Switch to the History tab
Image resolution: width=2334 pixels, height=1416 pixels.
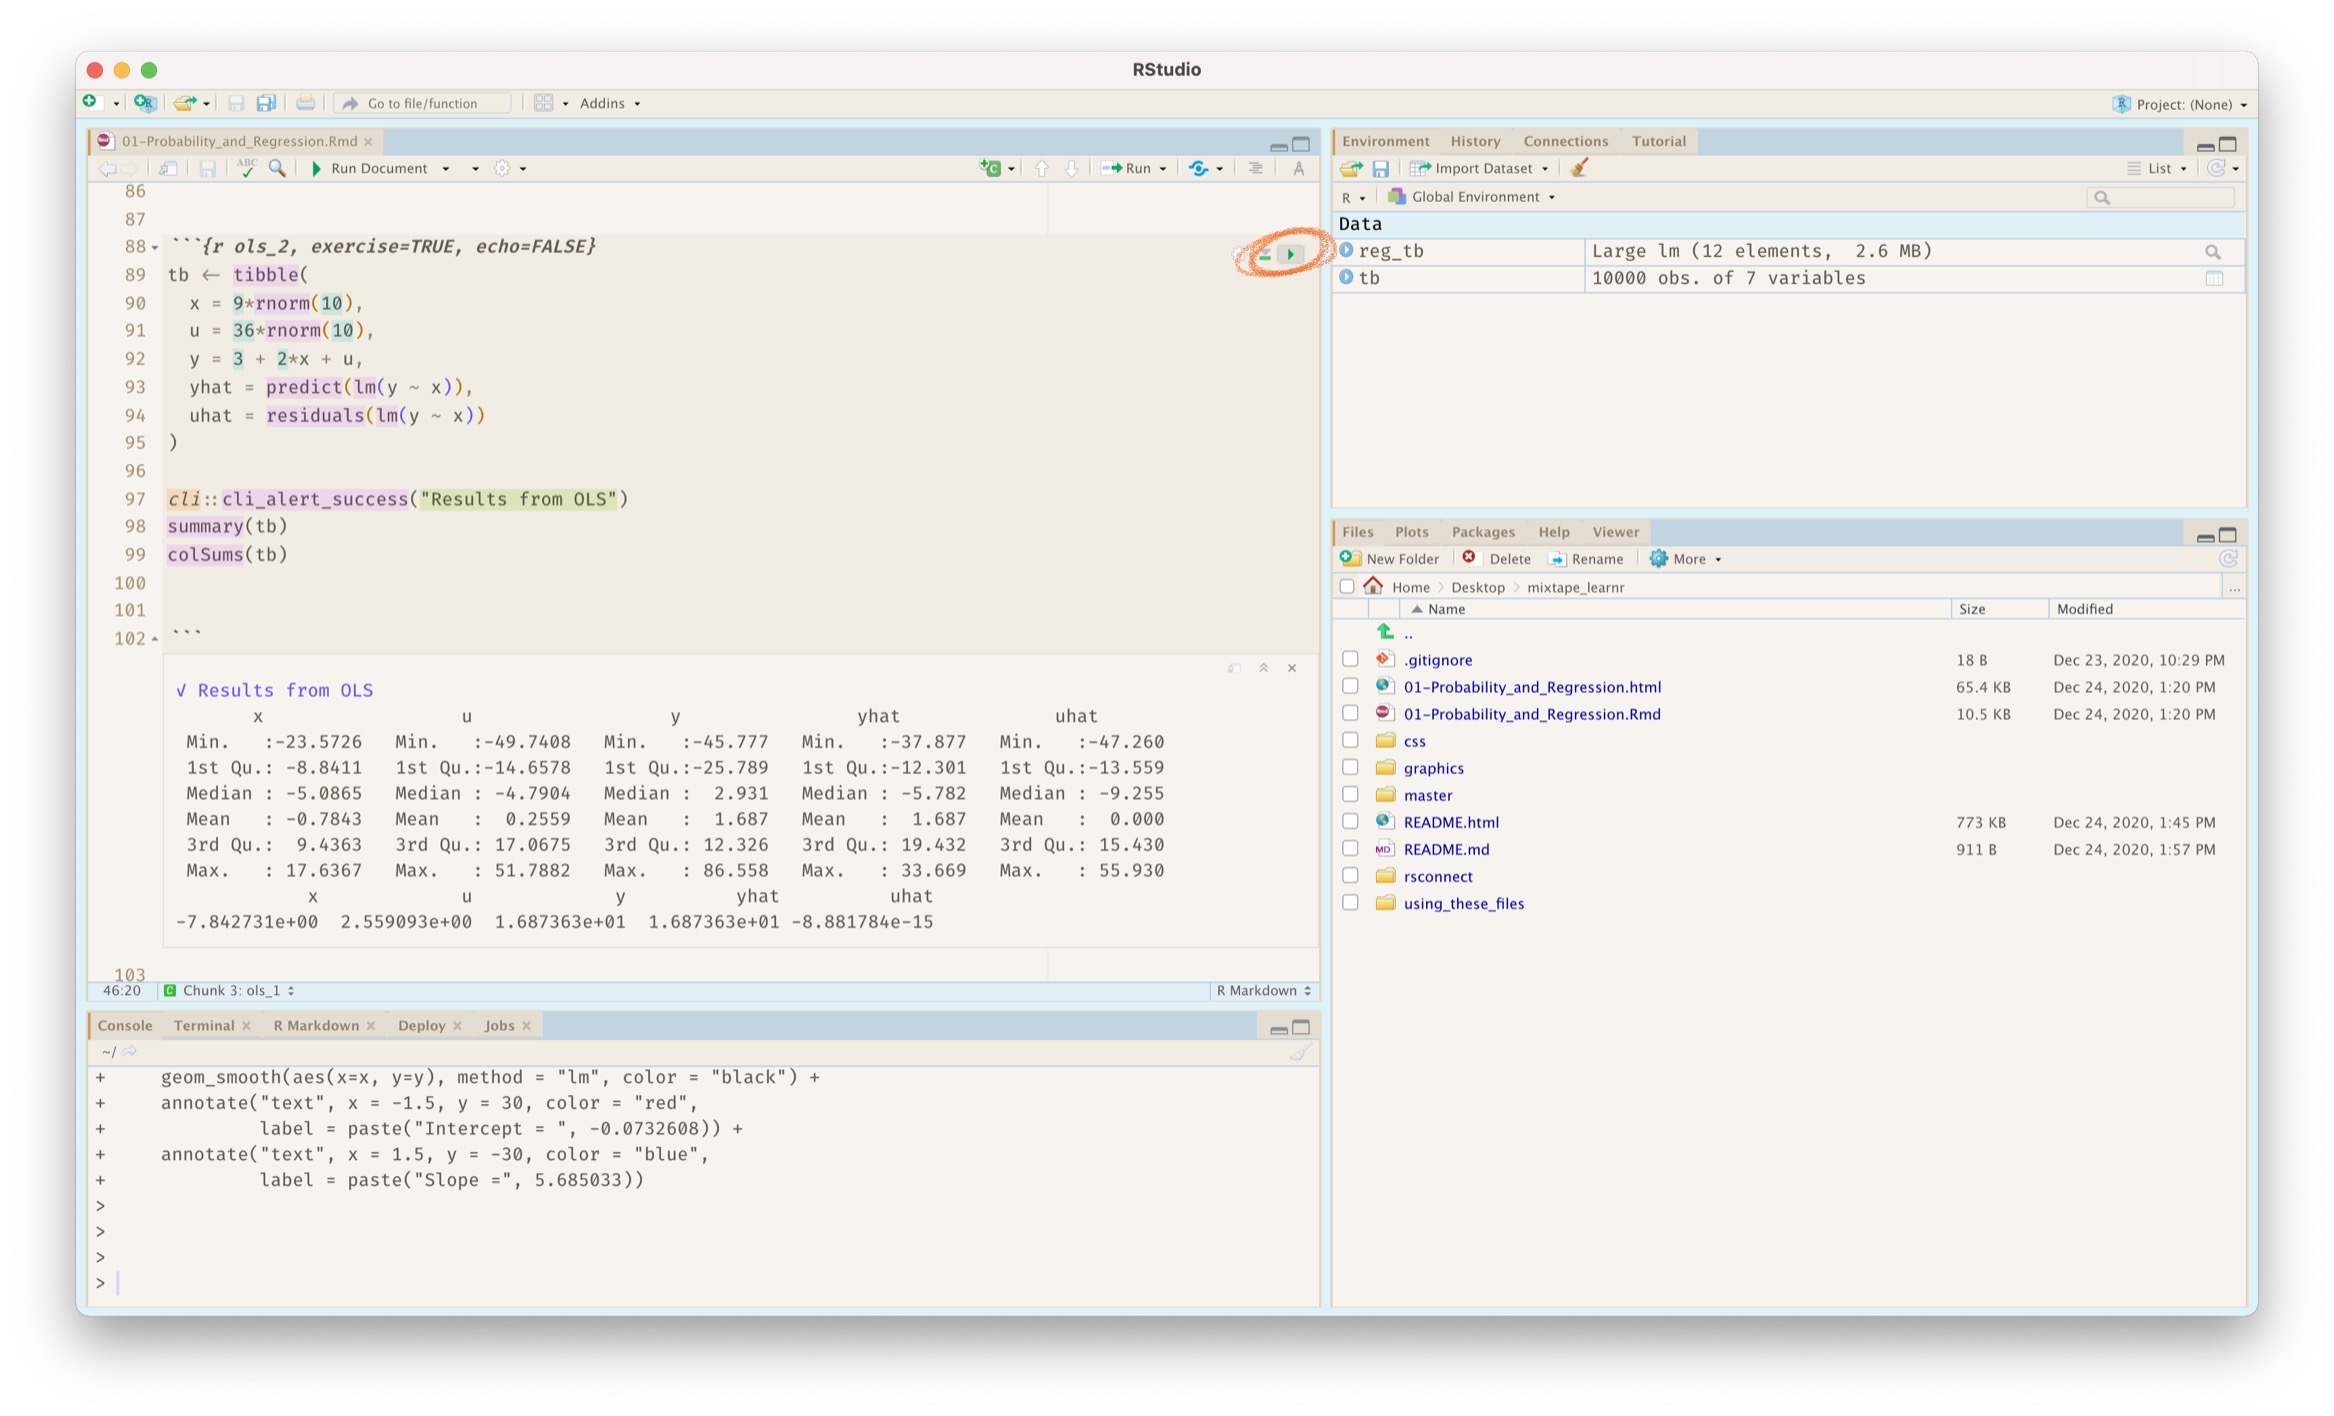pos(1474,140)
